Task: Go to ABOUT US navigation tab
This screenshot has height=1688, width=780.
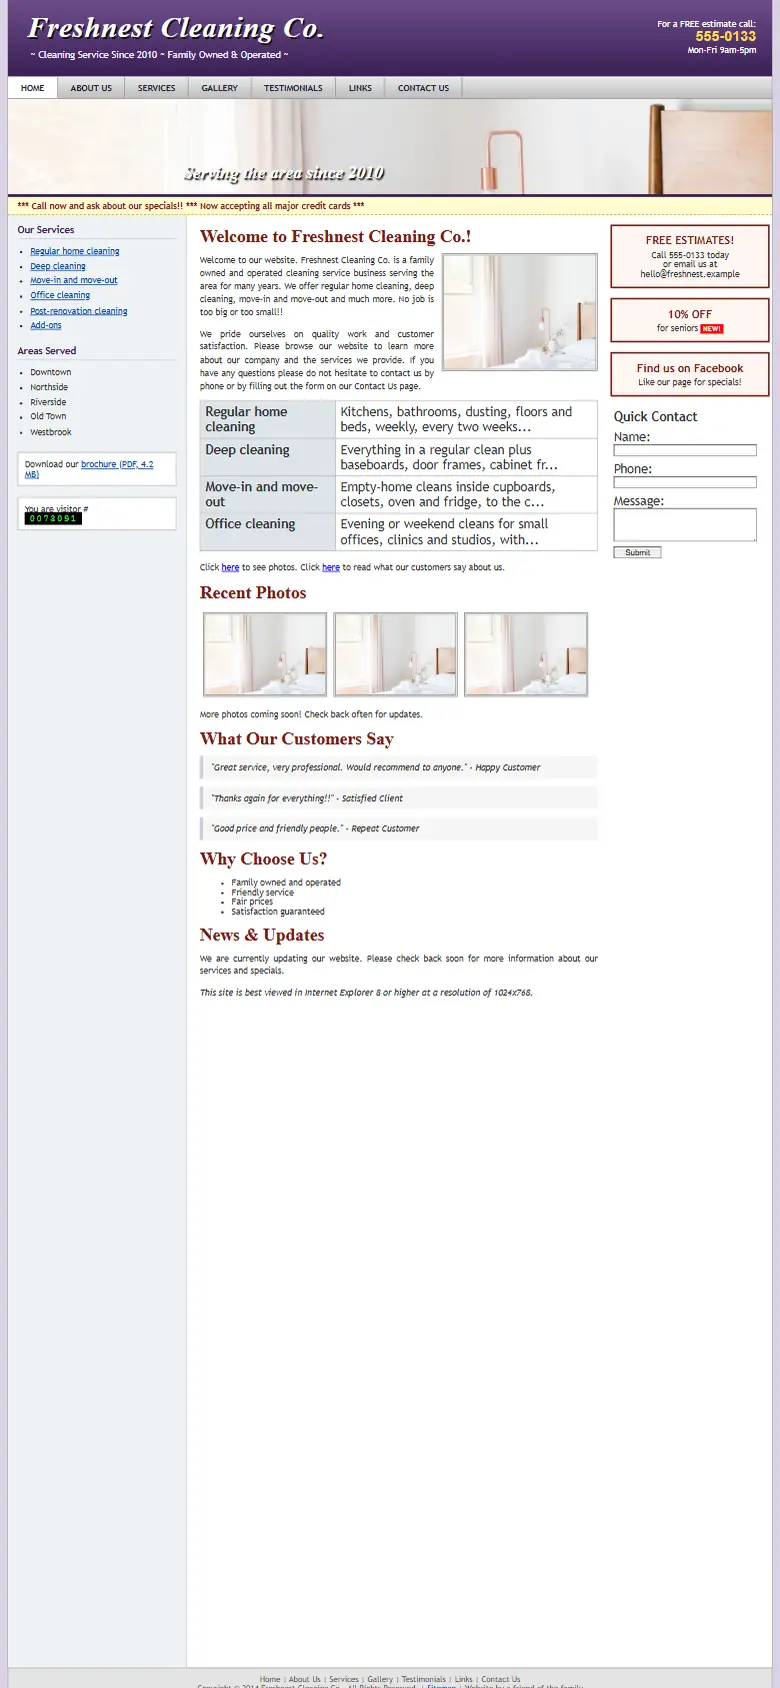Action: coord(91,88)
